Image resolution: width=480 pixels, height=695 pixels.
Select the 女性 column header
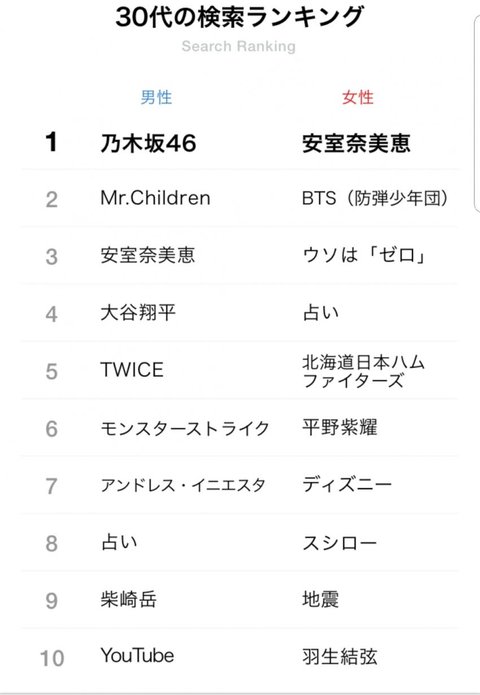(358, 97)
